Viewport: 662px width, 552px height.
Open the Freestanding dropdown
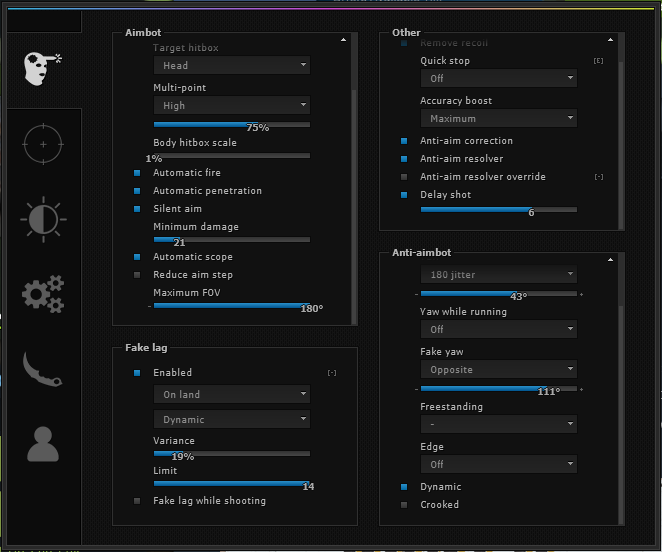(498, 424)
